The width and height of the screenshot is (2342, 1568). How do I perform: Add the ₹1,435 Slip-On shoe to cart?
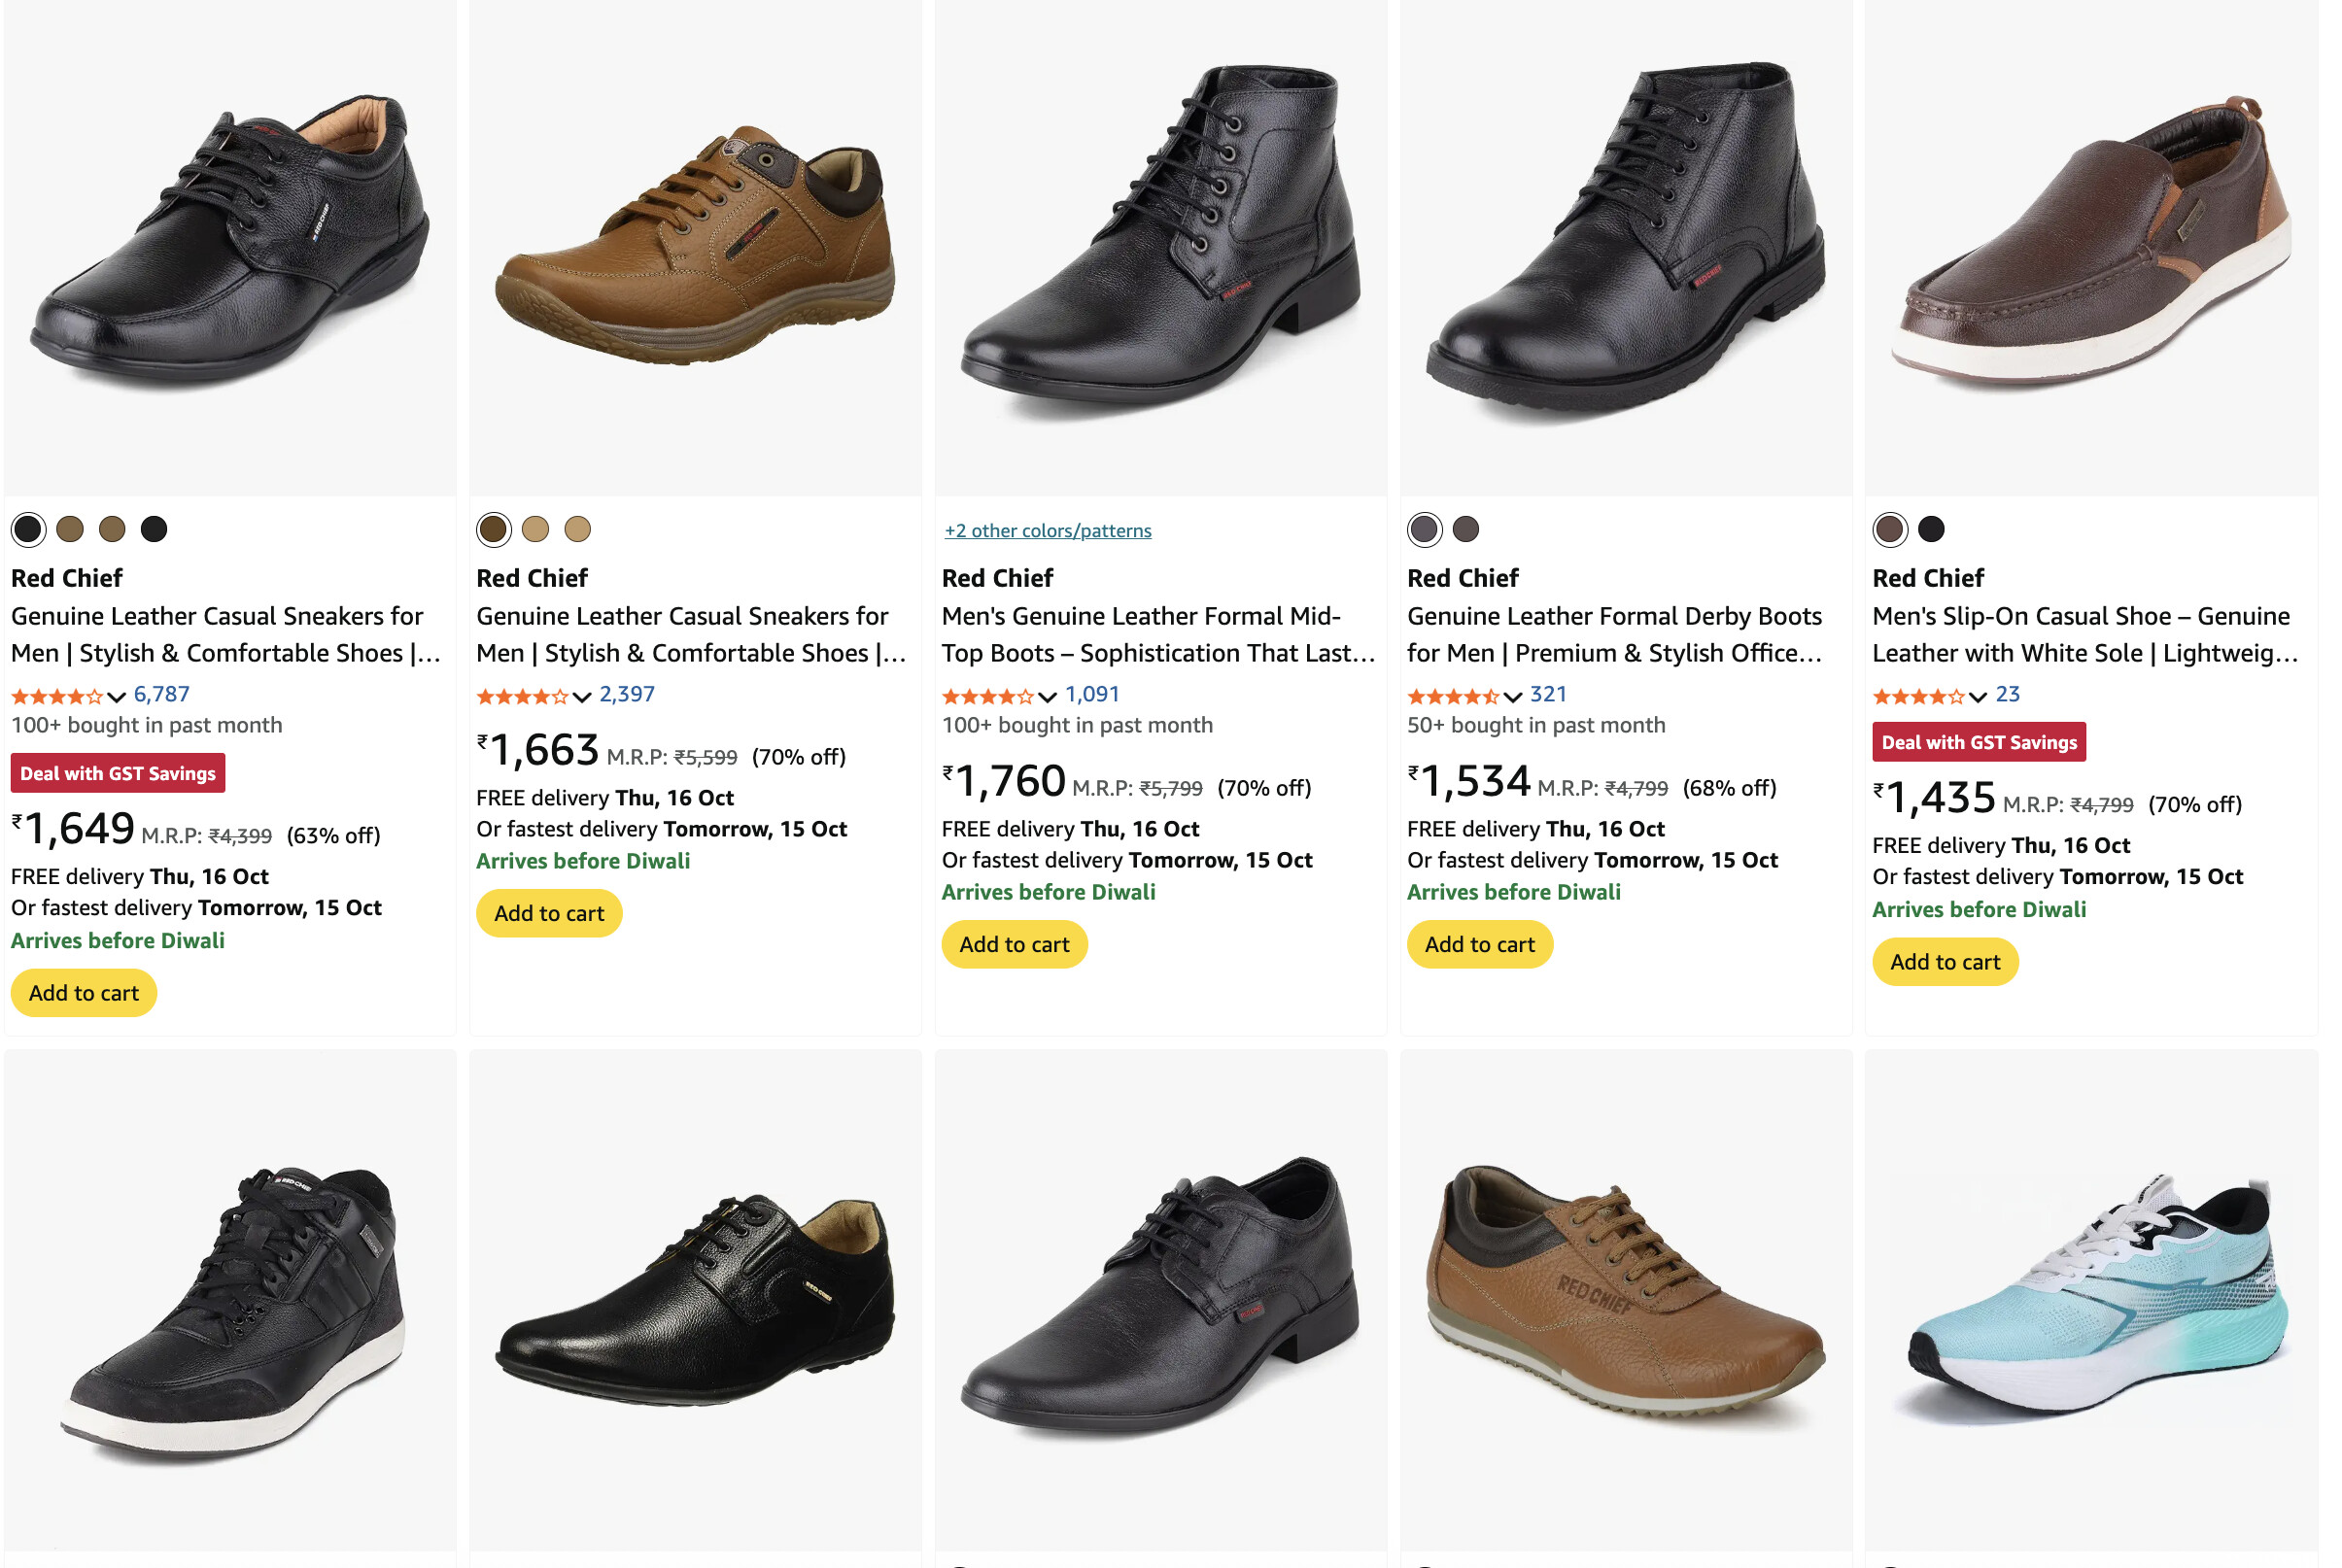[x=1944, y=961]
